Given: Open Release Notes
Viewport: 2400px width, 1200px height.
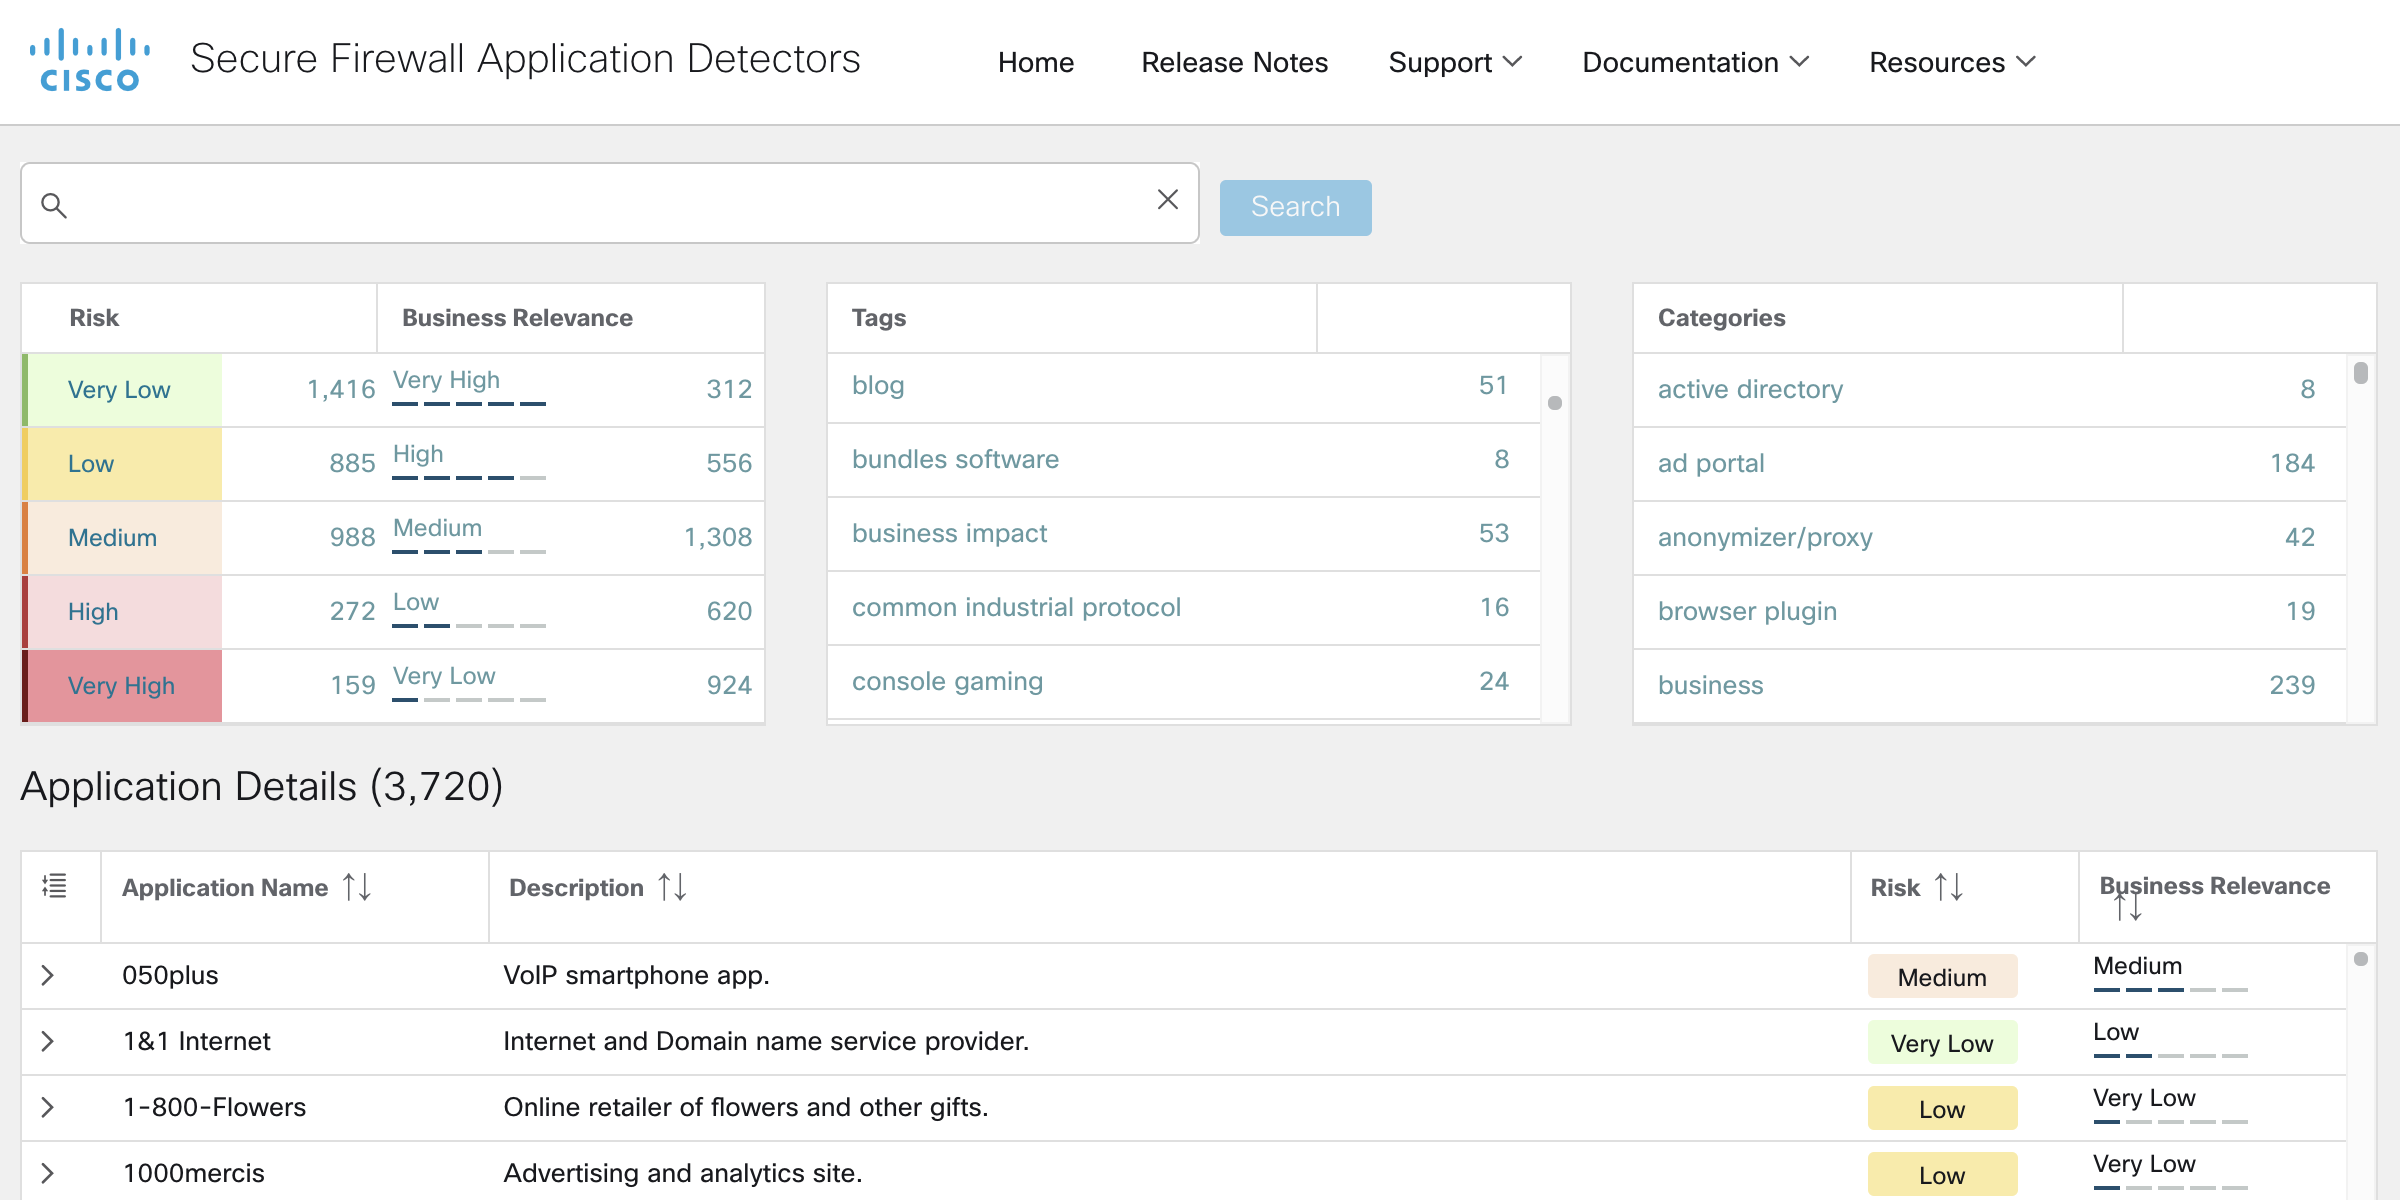Looking at the screenshot, I should pos(1234,62).
